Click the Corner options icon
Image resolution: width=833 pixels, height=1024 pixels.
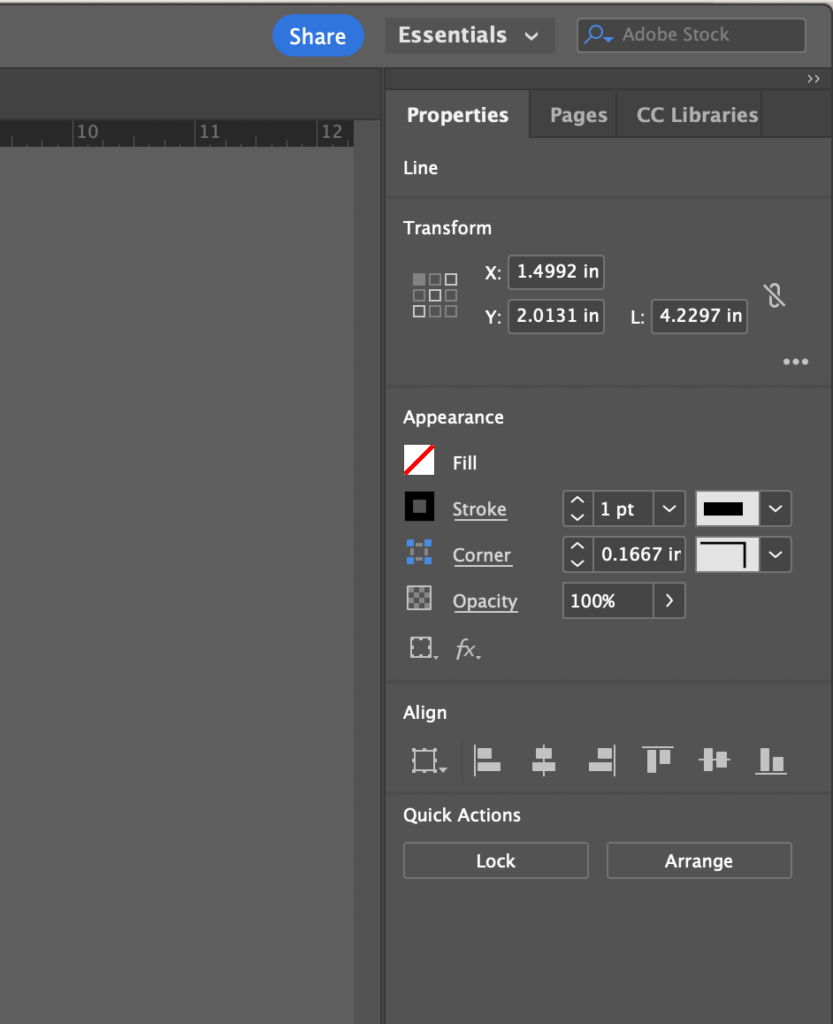tap(420, 554)
